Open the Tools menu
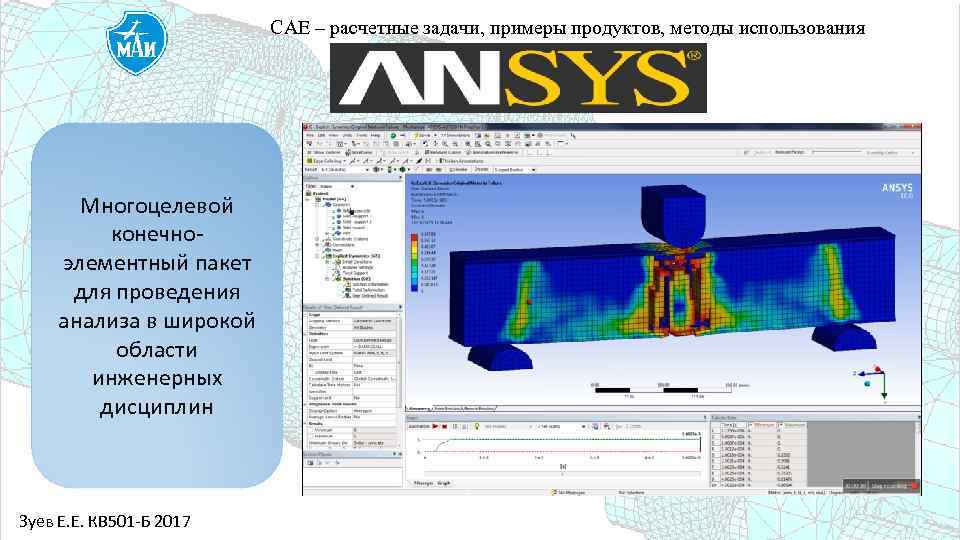Screen dimensions: 960x540 (362, 135)
